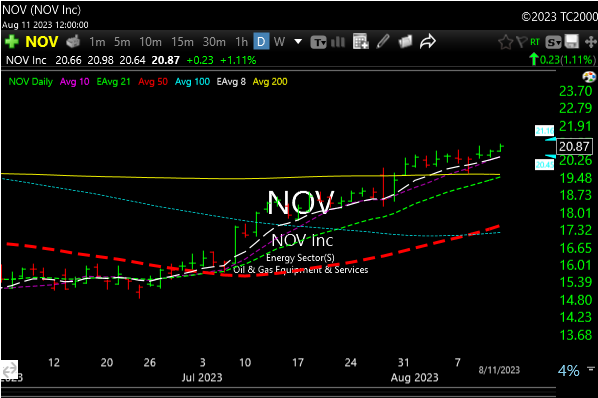Screen dimensions: 598x398
Task: Open the chart template (T) dropdown
Action: [318, 42]
